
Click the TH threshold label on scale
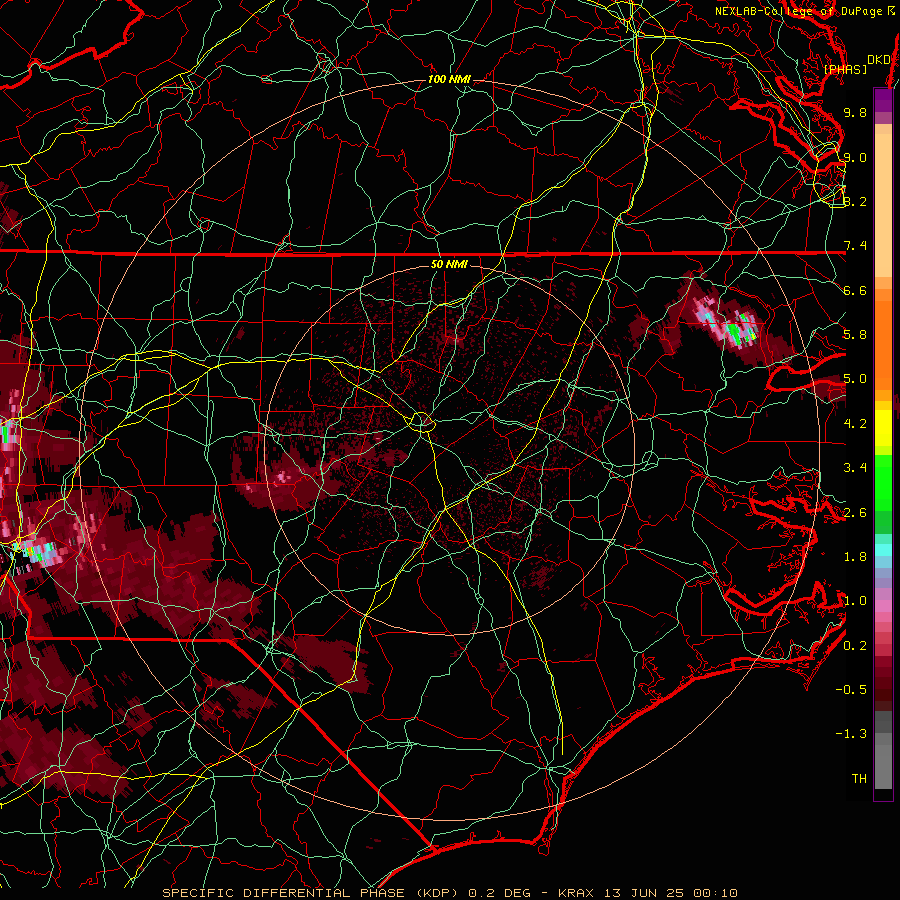click(859, 779)
